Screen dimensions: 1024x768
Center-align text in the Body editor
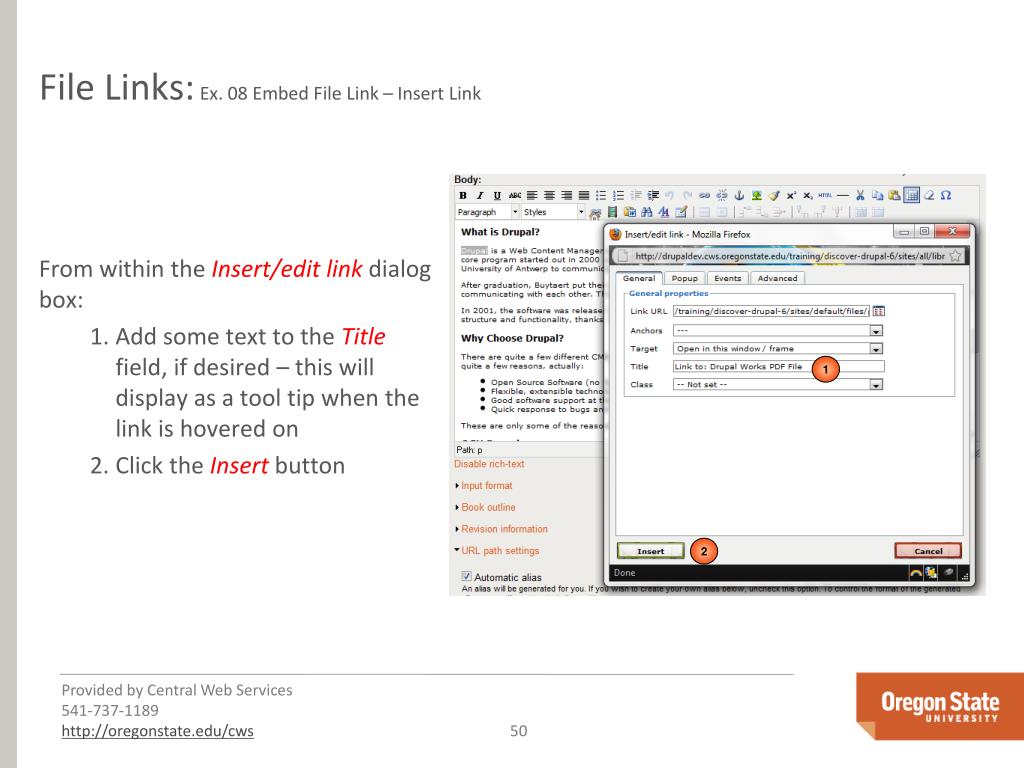click(x=549, y=195)
